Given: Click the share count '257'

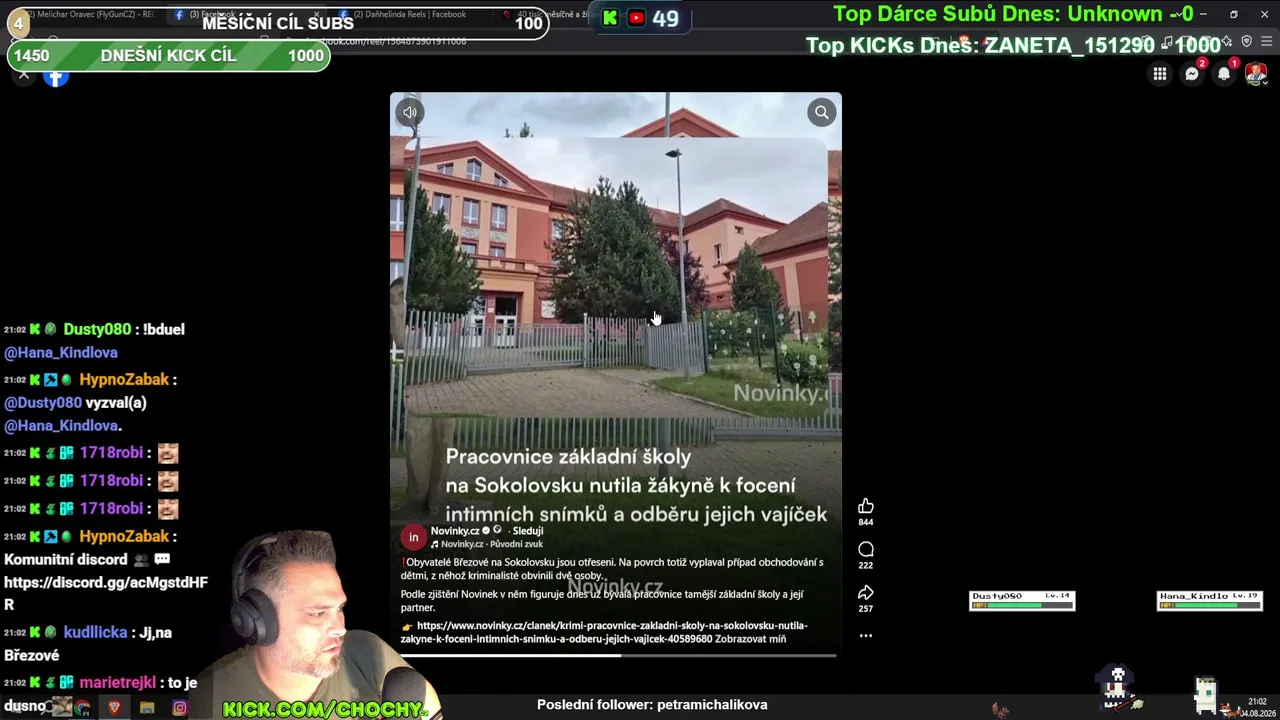Looking at the screenshot, I should [866, 608].
